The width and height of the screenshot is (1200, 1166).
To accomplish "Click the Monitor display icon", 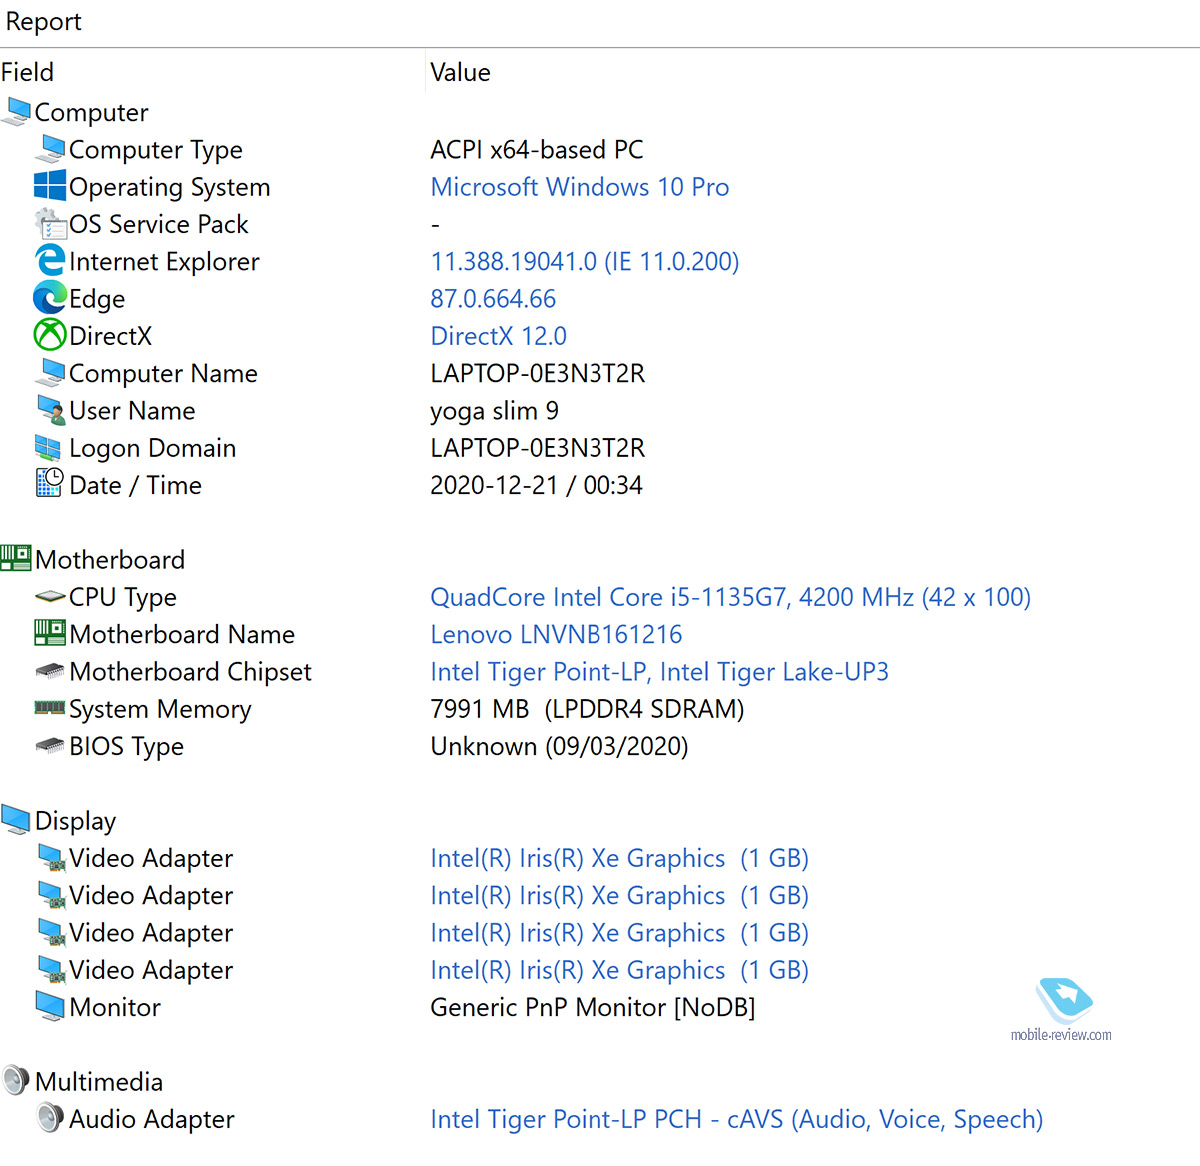I will [49, 1006].
